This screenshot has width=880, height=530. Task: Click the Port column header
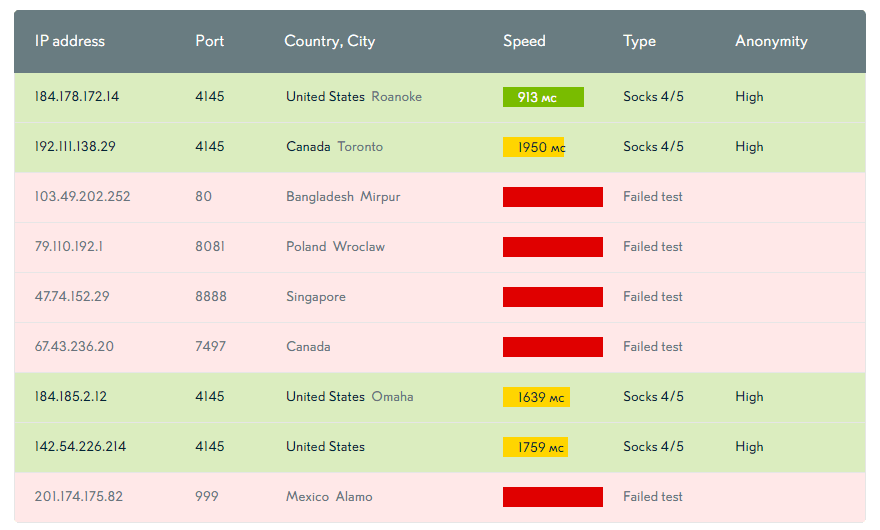click(x=209, y=41)
